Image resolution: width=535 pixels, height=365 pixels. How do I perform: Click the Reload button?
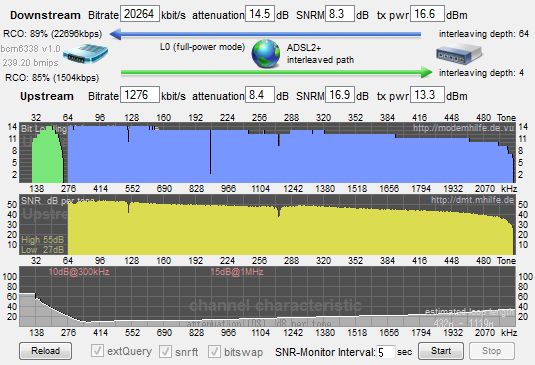pos(45,351)
